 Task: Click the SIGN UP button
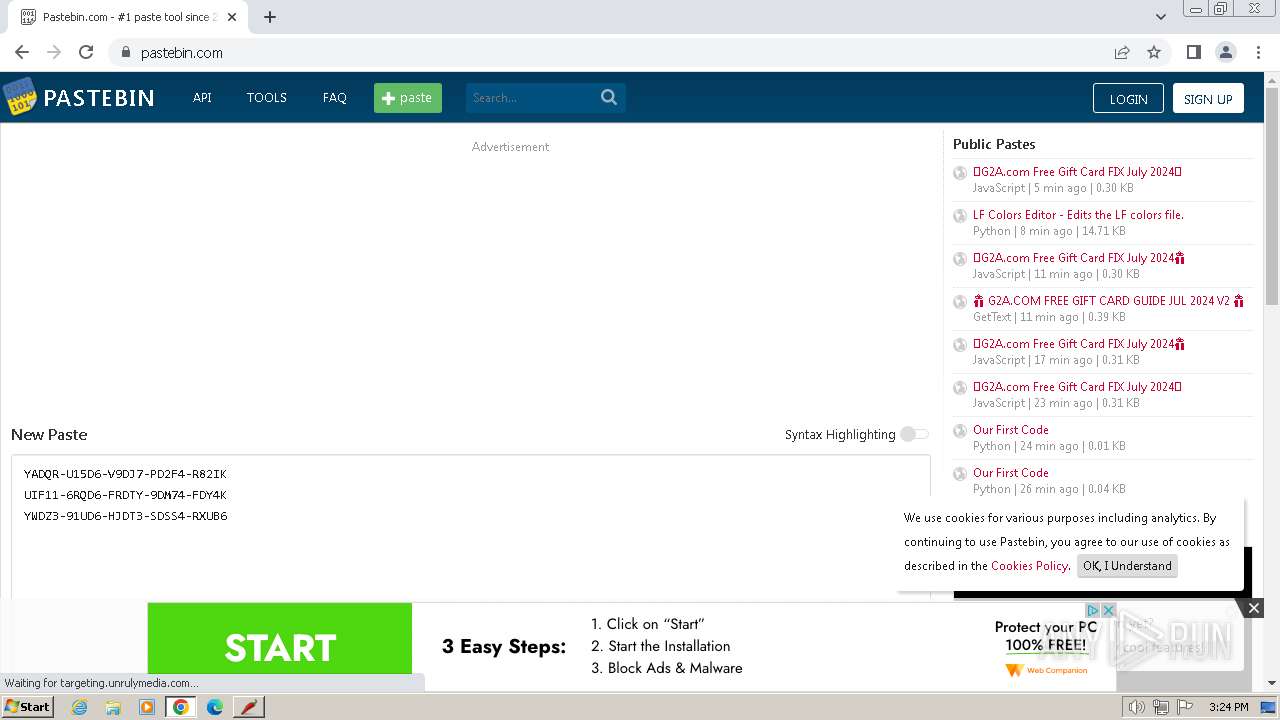click(1208, 98)
